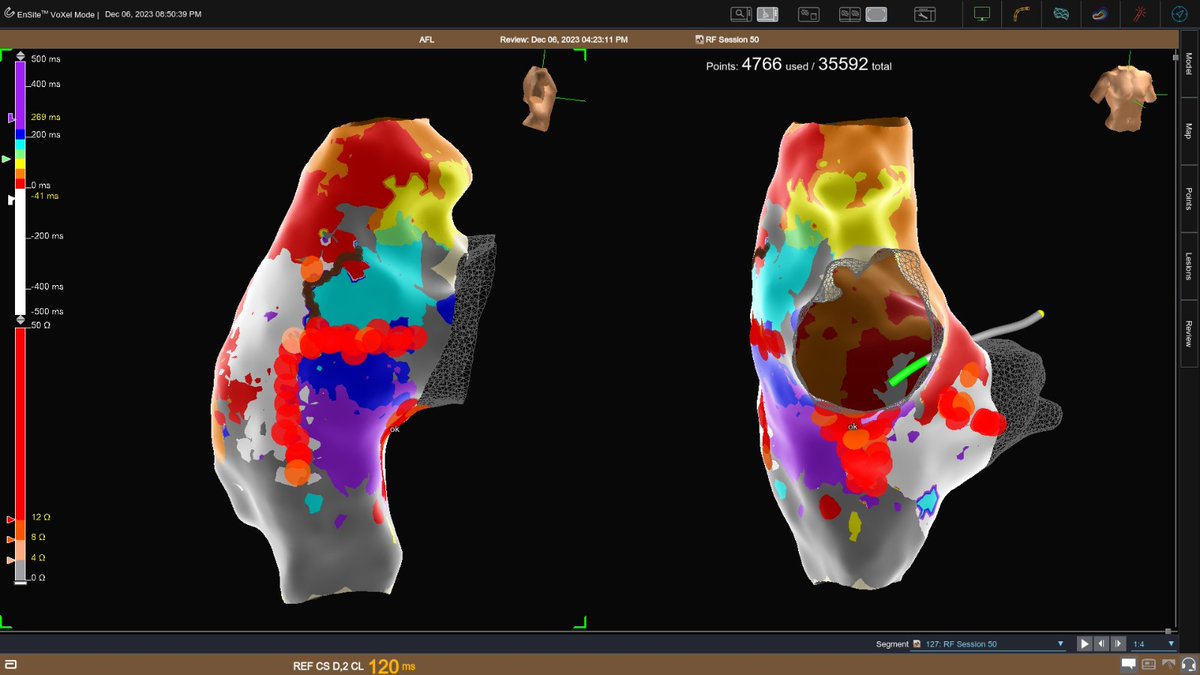Viewport: 1200px width, 675px height.
Task: Select the orange curved catheter icon
Action: 1022,14
